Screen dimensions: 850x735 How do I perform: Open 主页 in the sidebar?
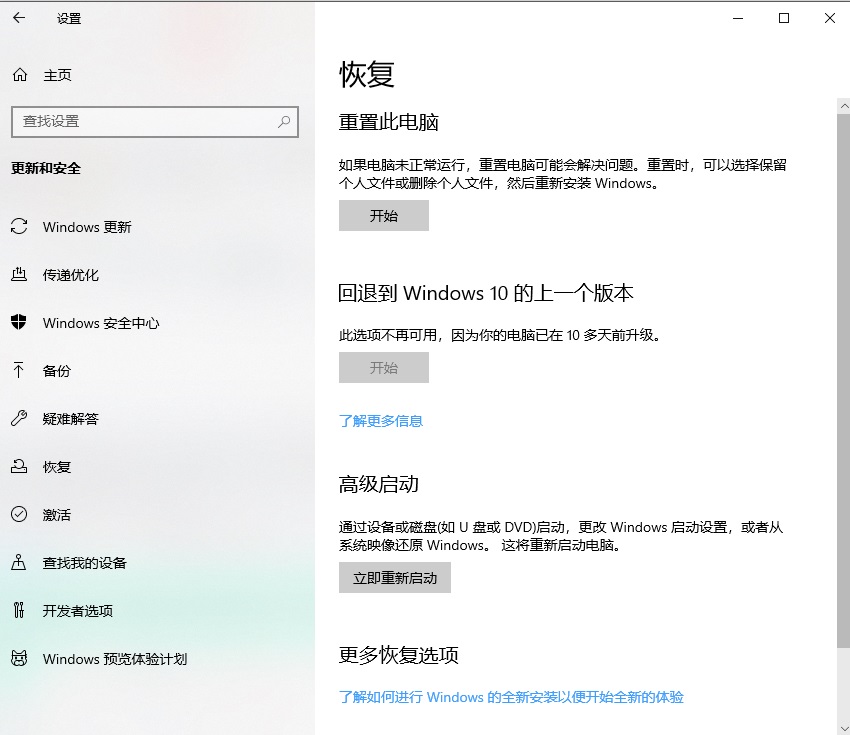tap(57, 75)
